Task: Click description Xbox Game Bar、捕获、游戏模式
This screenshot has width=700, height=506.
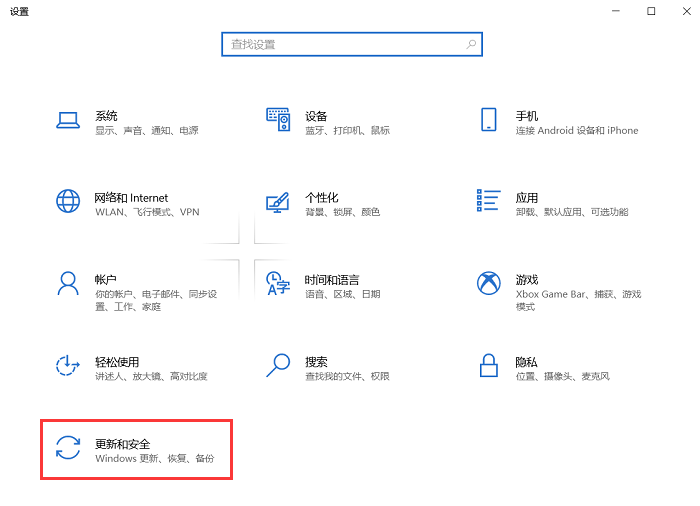Action: tap(578, 301)
